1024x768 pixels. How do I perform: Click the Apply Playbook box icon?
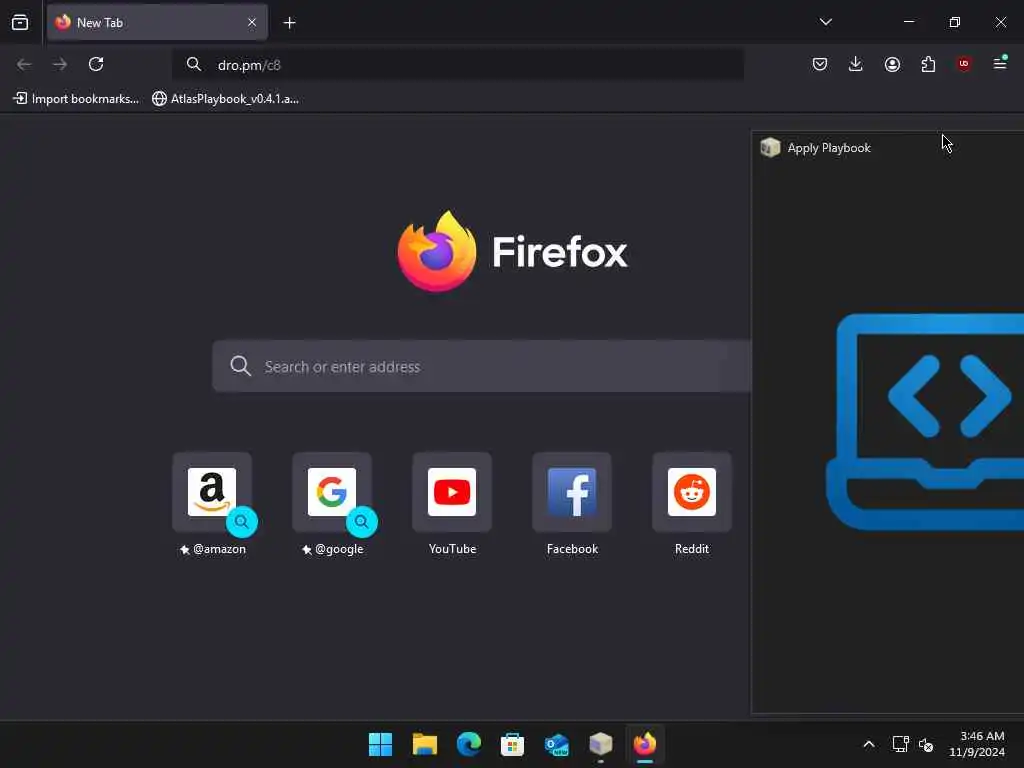tap(771, 148)
